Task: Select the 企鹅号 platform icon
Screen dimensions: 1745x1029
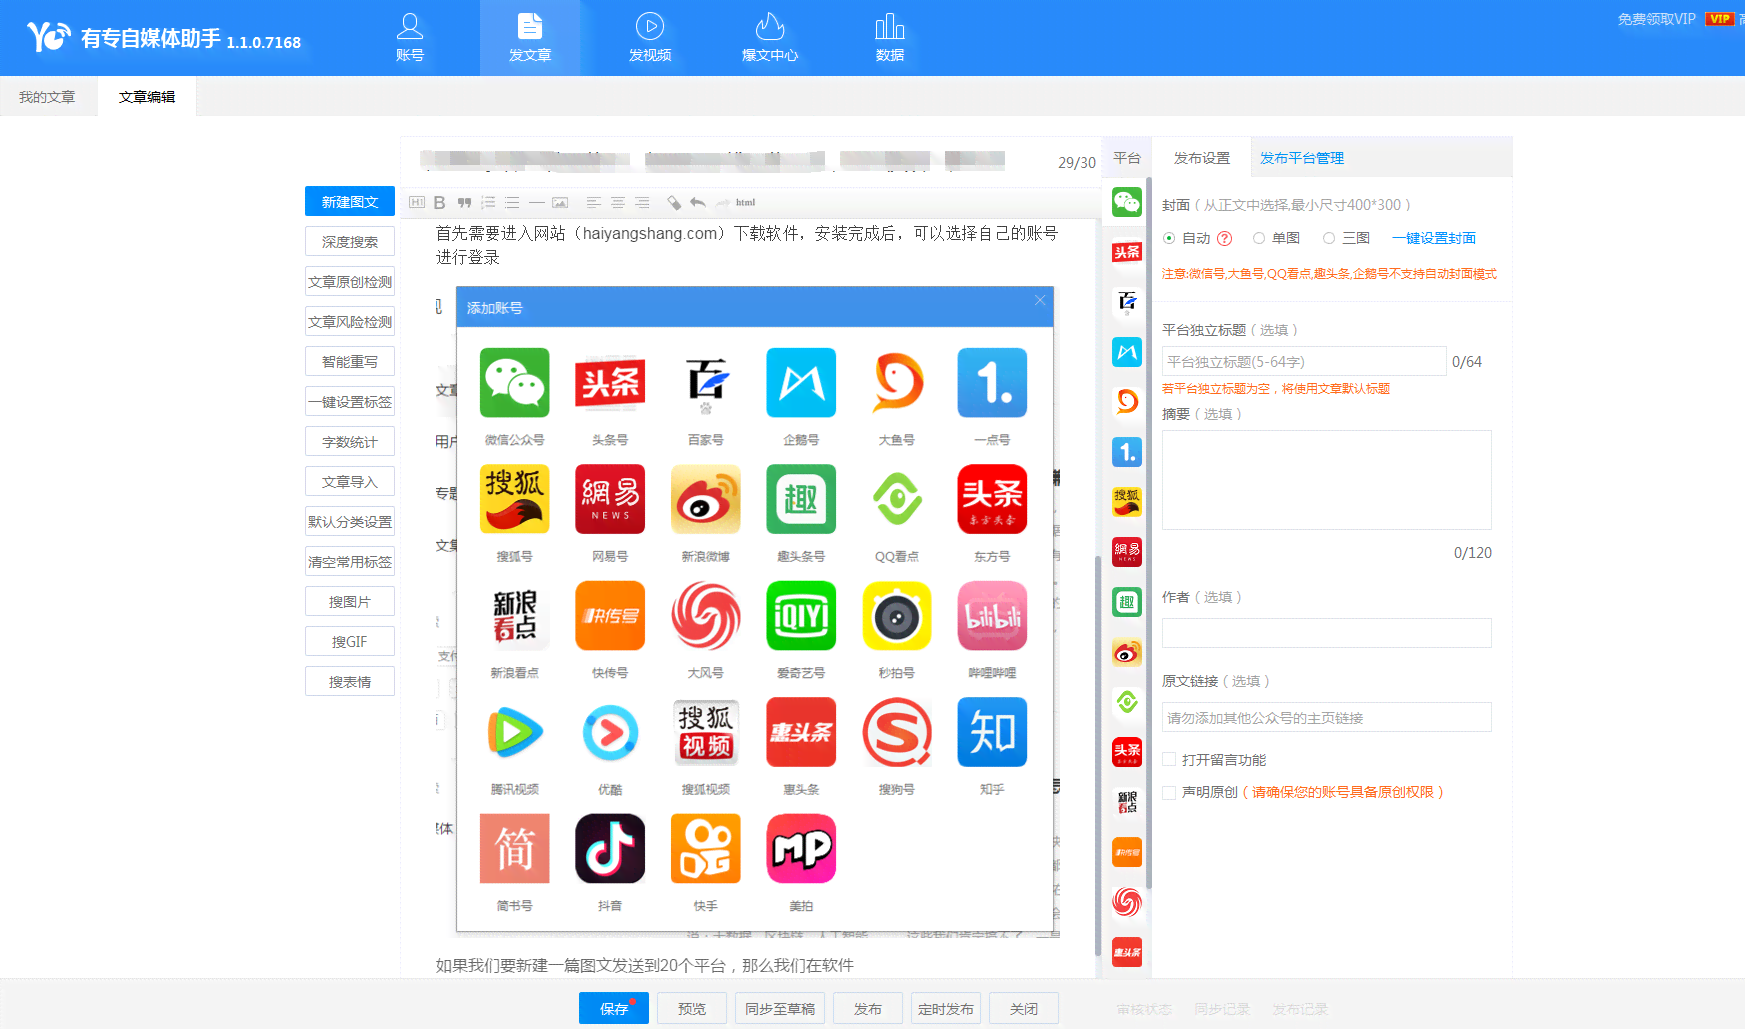Action: point(801,382)
